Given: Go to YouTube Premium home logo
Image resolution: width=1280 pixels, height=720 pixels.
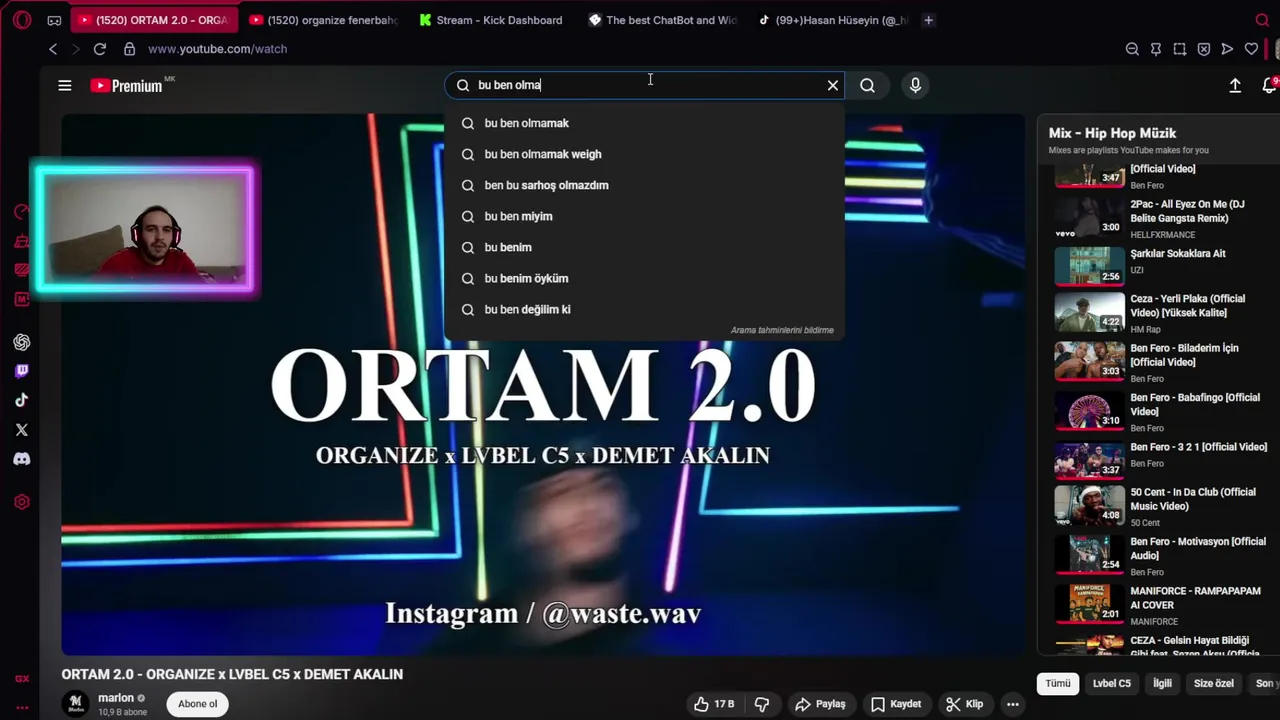Looking at the screenshot, I should click(127, 86).
